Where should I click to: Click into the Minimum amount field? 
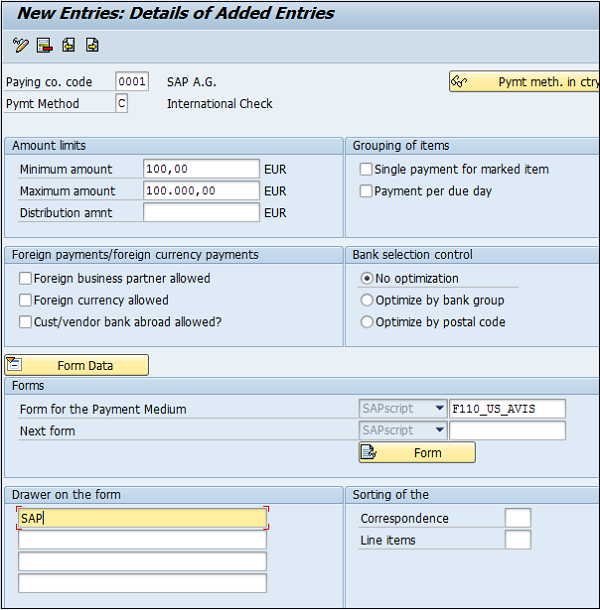[x=201, y=169]
